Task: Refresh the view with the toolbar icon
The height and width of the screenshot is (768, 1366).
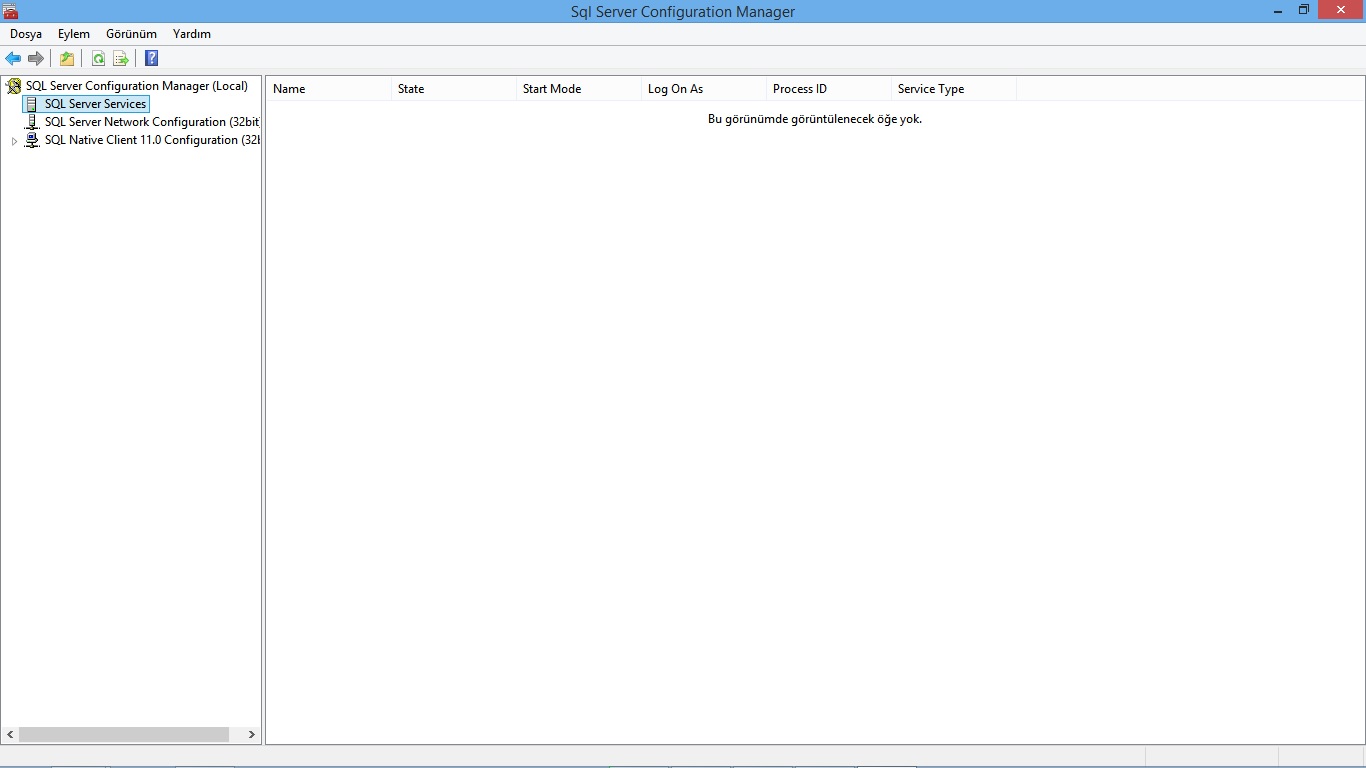Action: coord(98,59)
